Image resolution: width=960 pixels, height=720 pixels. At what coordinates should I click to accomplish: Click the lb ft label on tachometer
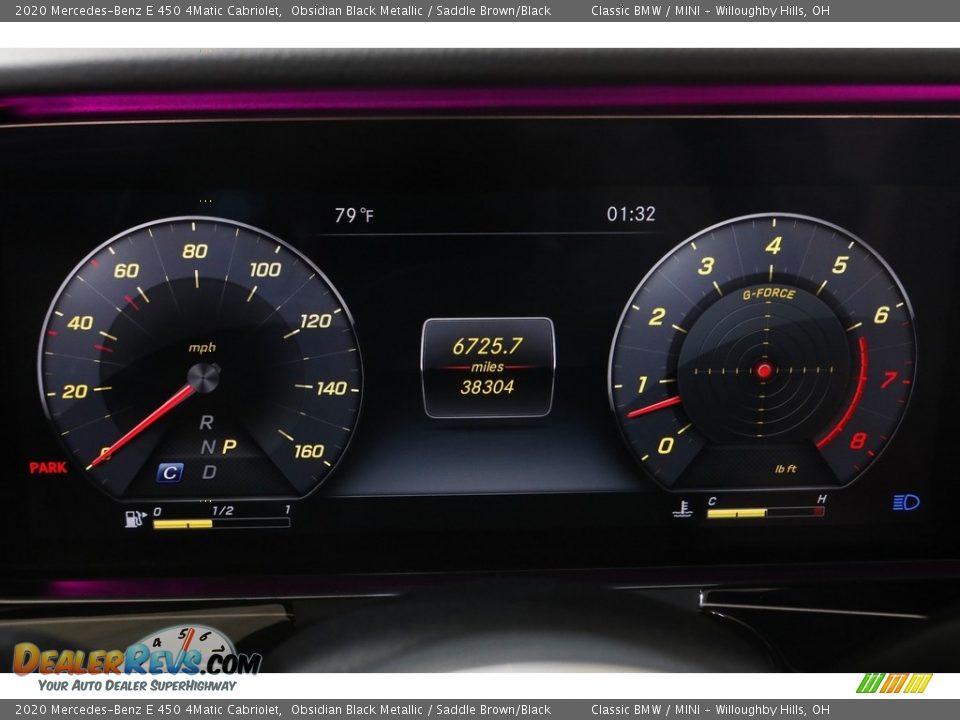(786, 469)
